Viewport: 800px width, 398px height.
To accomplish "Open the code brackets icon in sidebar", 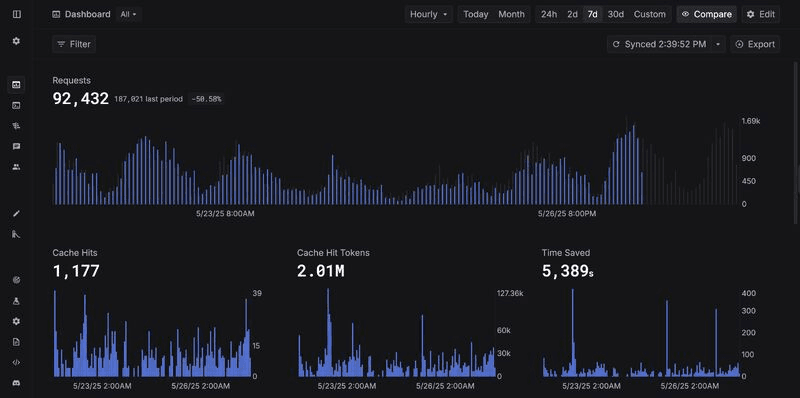I will pyautogui.click(x=16, y=363).
